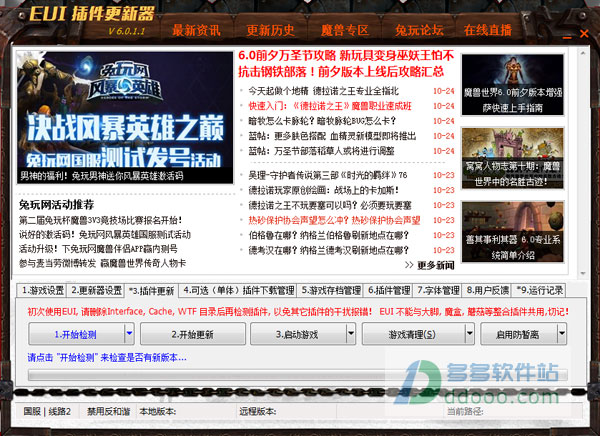Viewport: 600px width, 436px height.
Task: Open activity 参与麦当劳微博转发 赢魔兽世界传奇人物卡
Action: click(x=103, y=263)
